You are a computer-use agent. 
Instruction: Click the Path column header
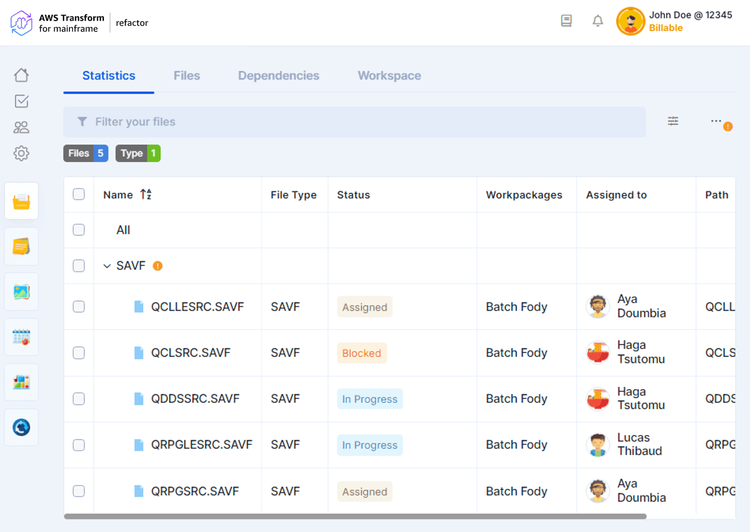click(717, 195)
